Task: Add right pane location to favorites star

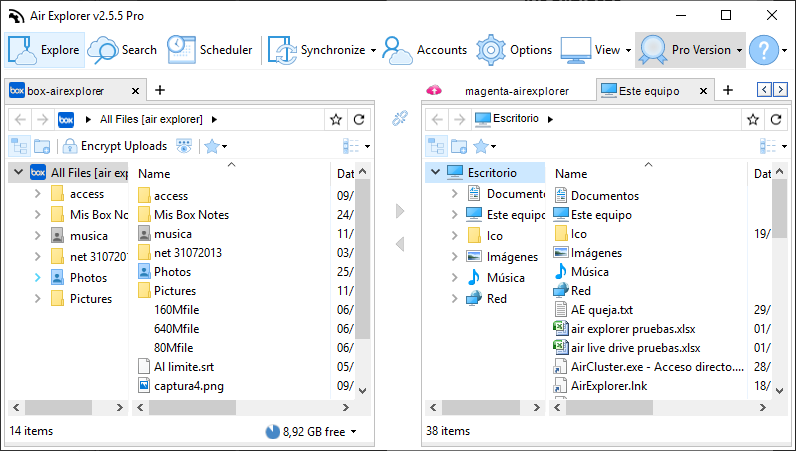Action: point(752,119)
